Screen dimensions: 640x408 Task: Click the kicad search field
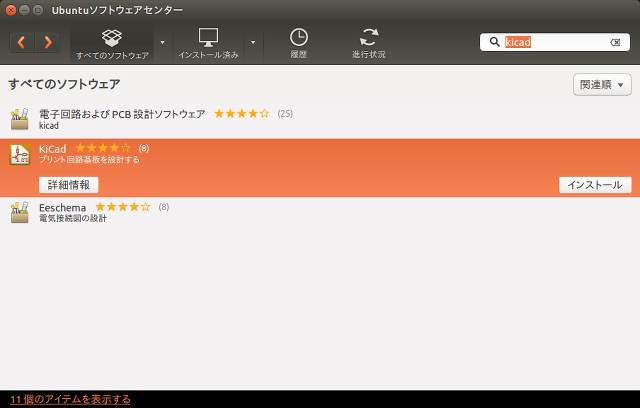coord(555,42)
